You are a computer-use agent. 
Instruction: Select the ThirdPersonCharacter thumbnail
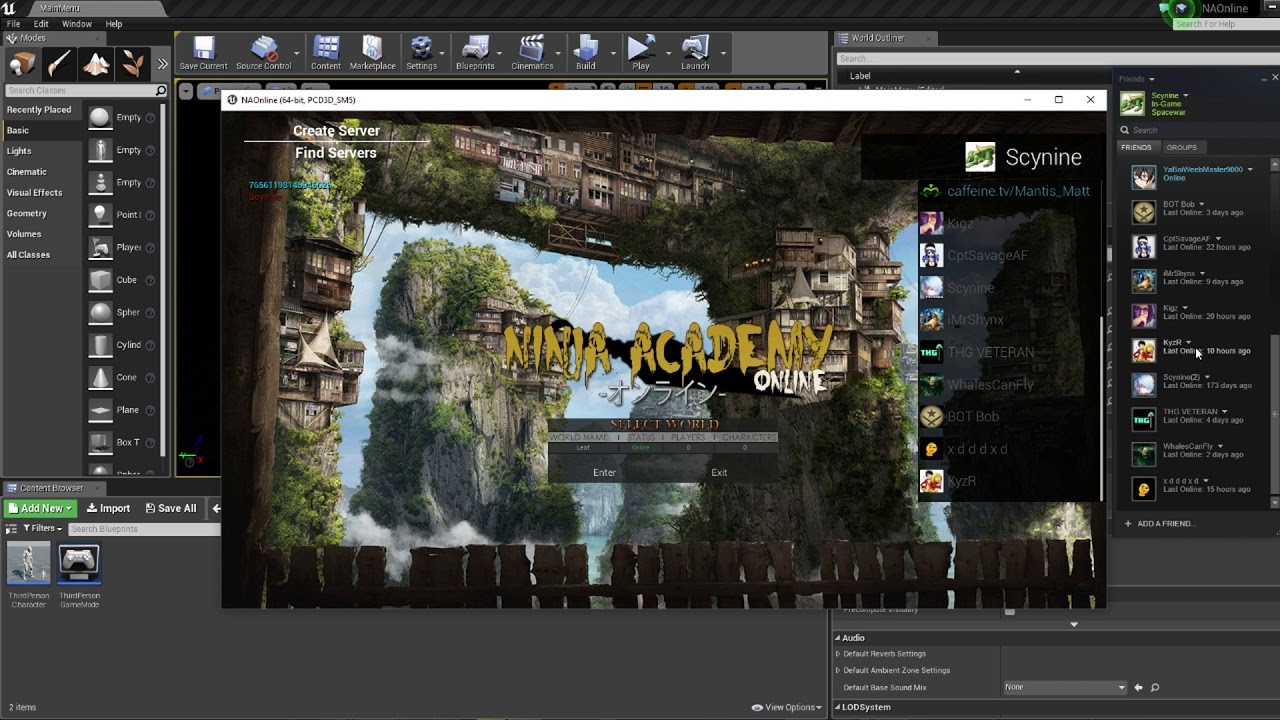pyautogui.click(x=28, y=565)
